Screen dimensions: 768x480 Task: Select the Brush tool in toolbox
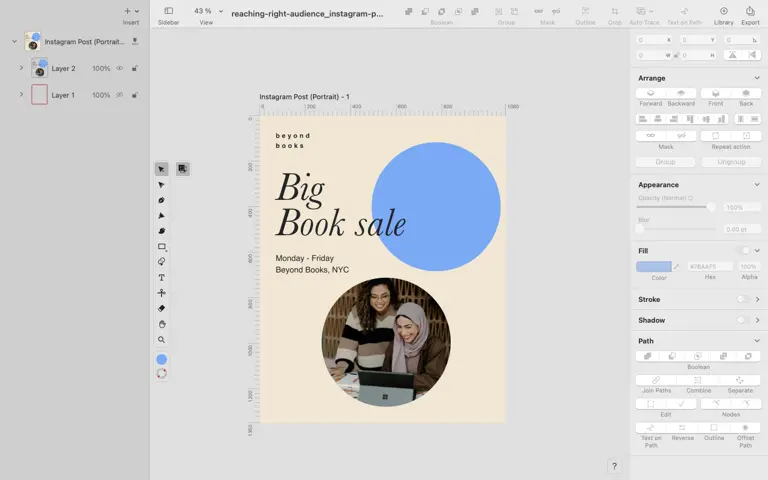pos(161,231)
